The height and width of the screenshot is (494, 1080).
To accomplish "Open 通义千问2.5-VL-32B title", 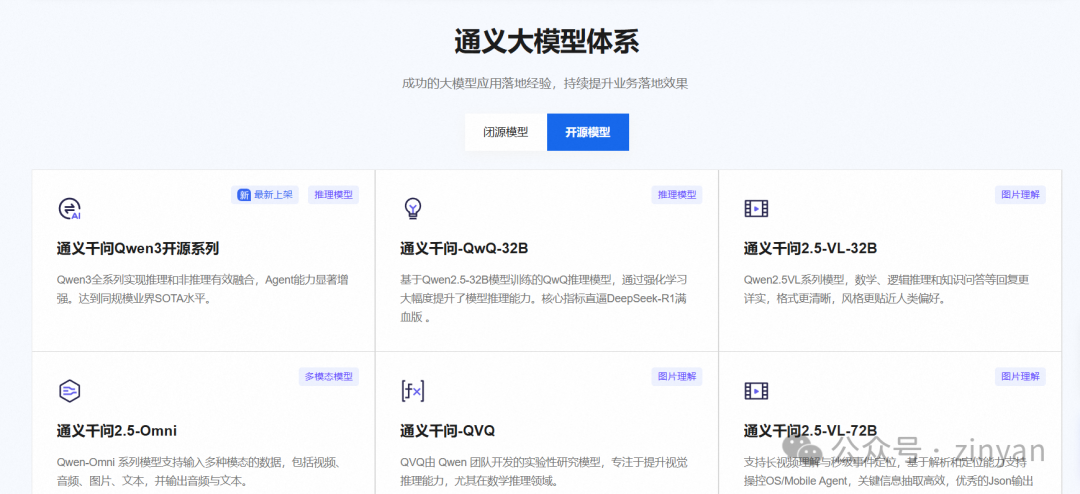I will 810,249.
